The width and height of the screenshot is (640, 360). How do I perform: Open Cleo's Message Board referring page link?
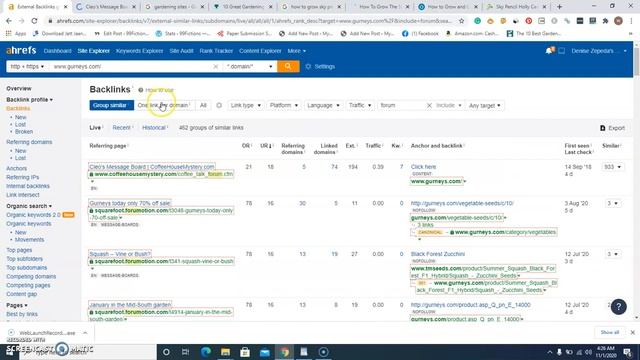click(152, 167)
